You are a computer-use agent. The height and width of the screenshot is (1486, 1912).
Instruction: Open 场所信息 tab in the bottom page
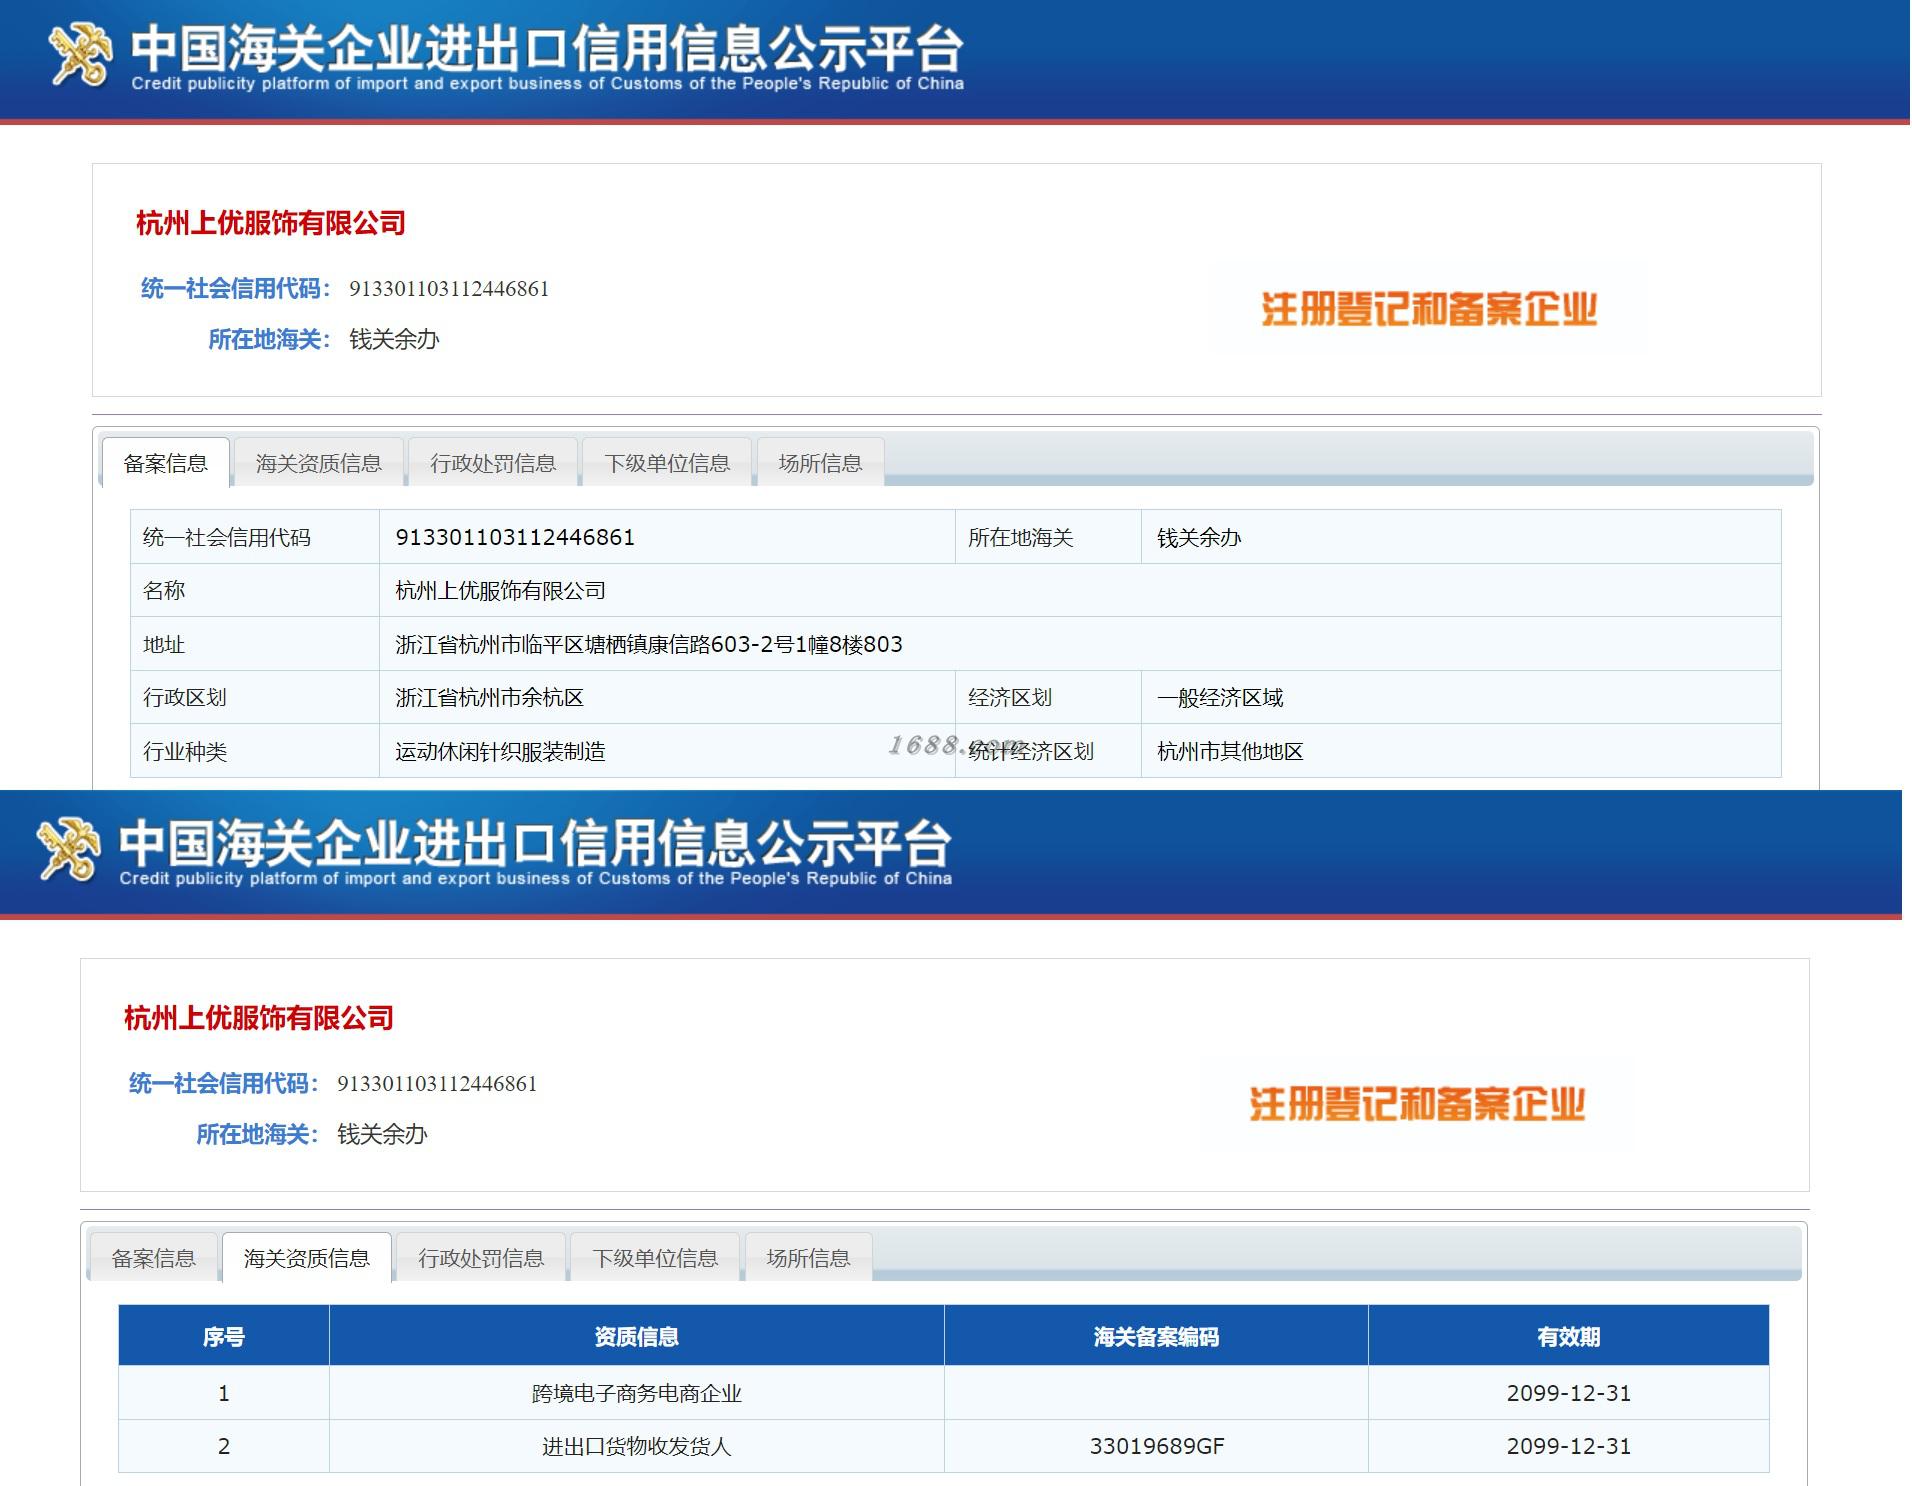coord(808,1258)
